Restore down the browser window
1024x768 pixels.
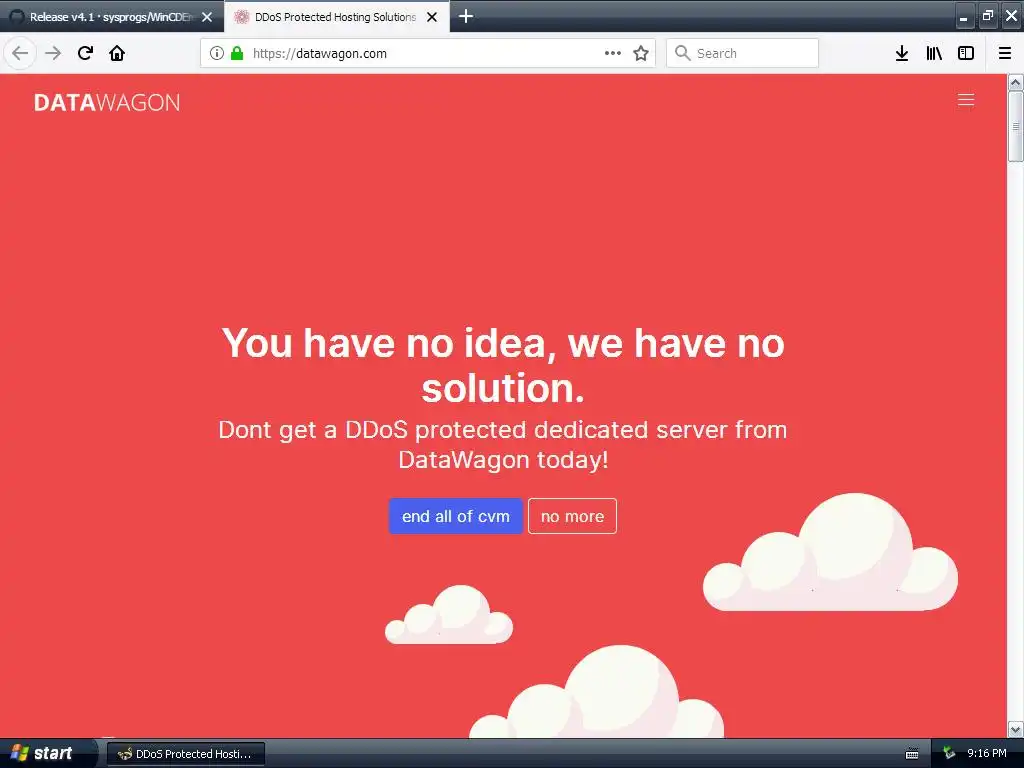pyautogui.click(x=987, y=16)
